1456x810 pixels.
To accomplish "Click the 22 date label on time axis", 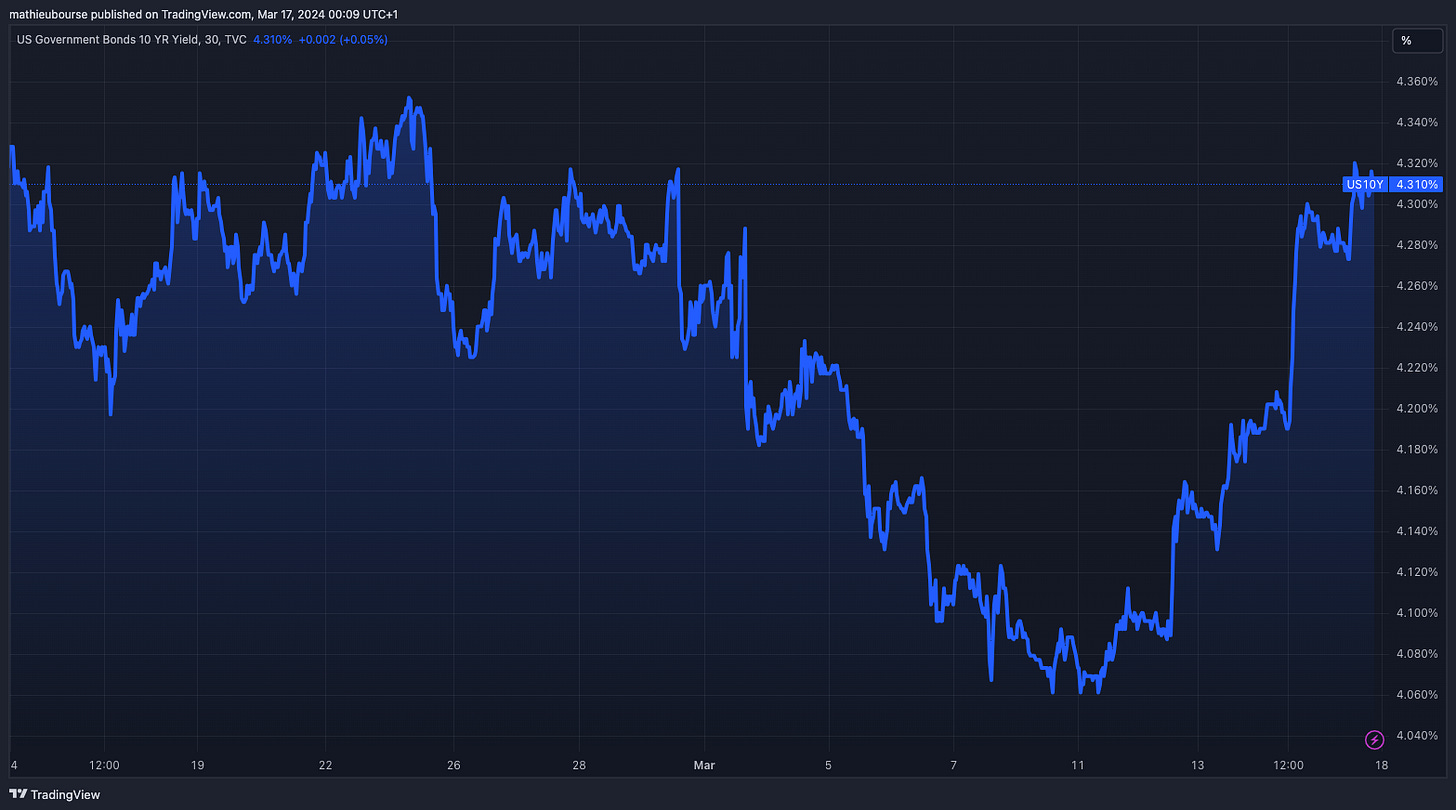I will [325, 765].
